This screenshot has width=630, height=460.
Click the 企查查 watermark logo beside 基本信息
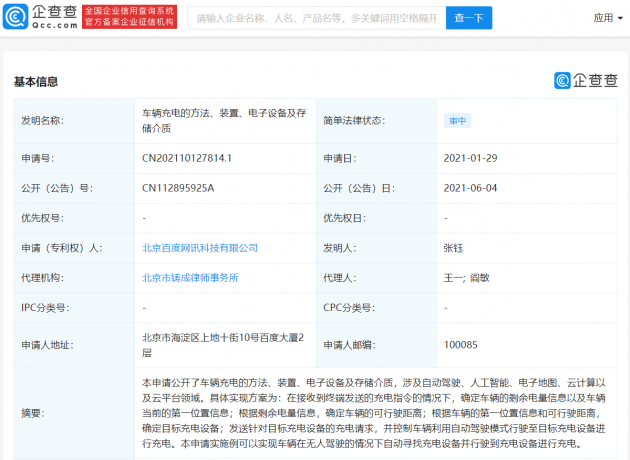[x=585, y=81]
